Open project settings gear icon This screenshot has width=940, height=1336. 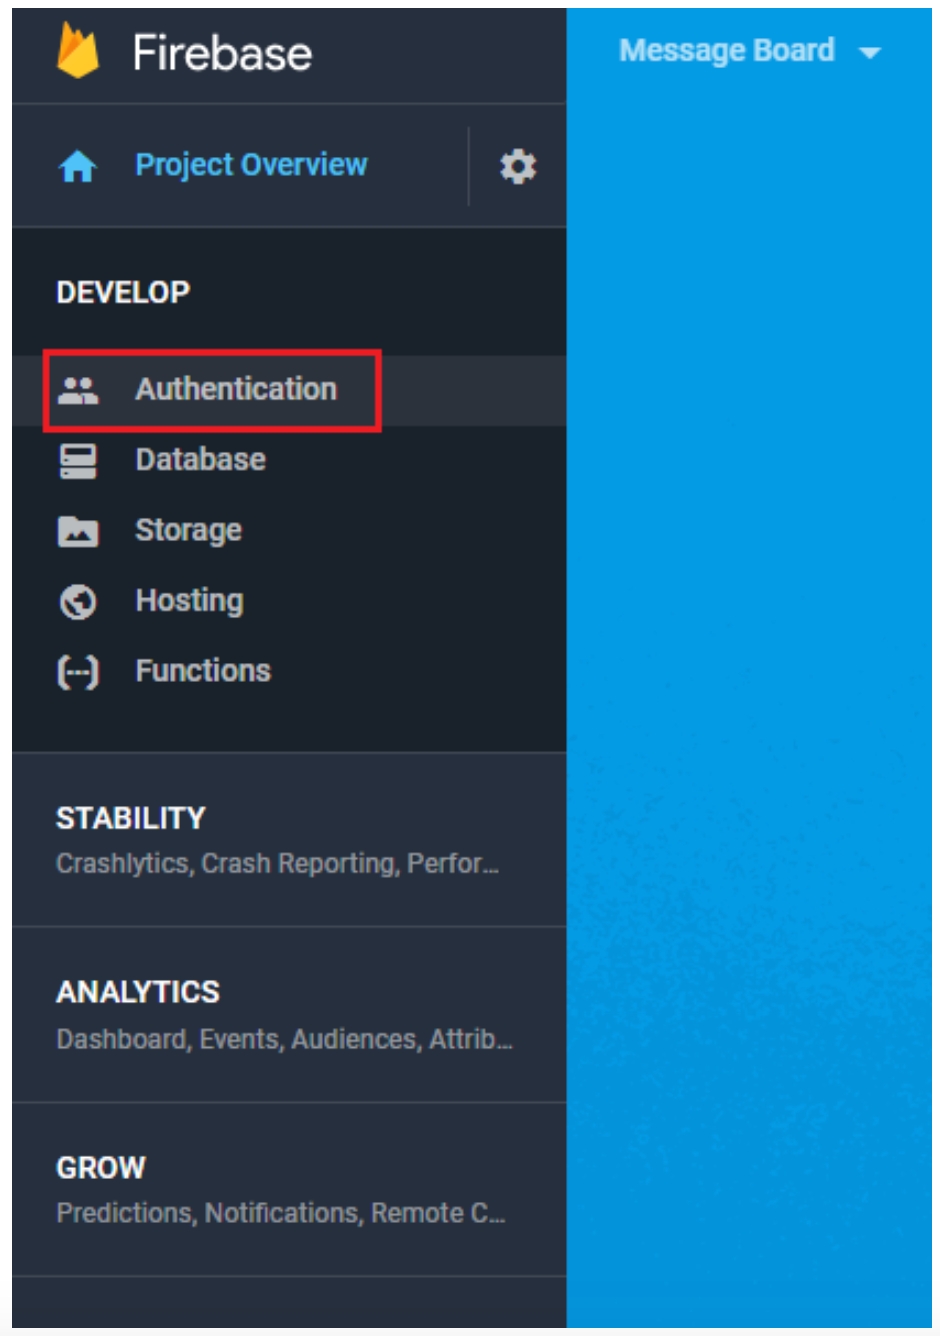click(x=517, y=166)
